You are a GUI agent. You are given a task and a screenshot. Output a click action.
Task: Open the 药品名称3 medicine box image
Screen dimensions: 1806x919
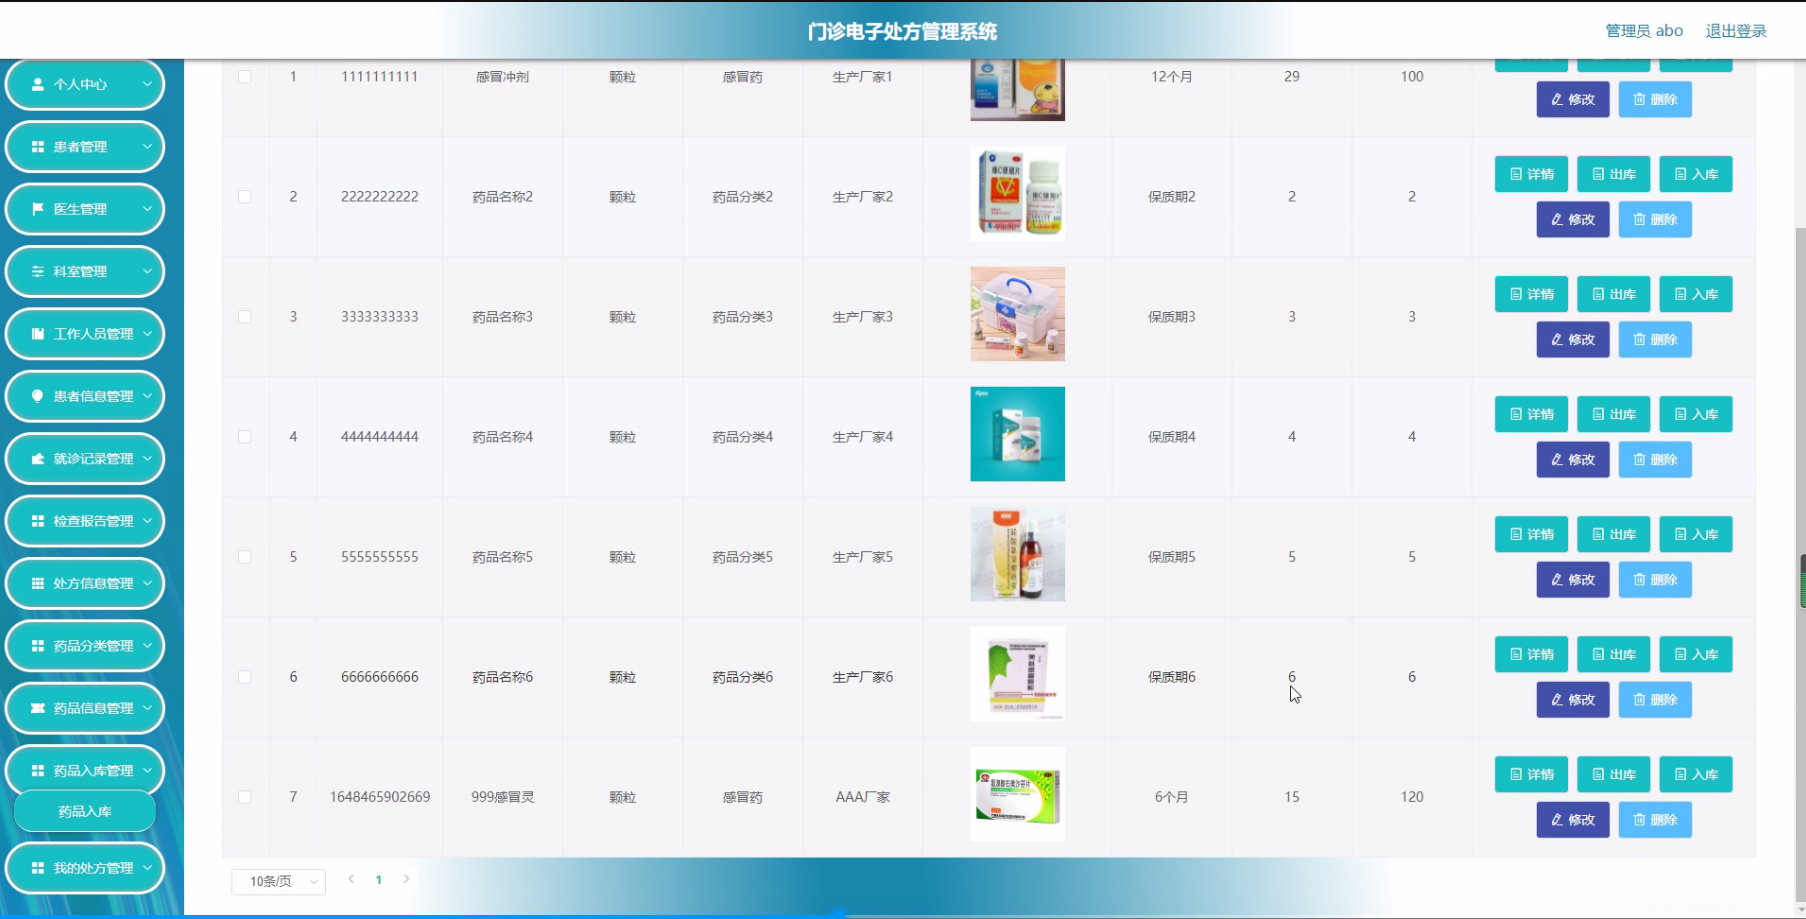pyautogui.click(x=1017, y=314)
